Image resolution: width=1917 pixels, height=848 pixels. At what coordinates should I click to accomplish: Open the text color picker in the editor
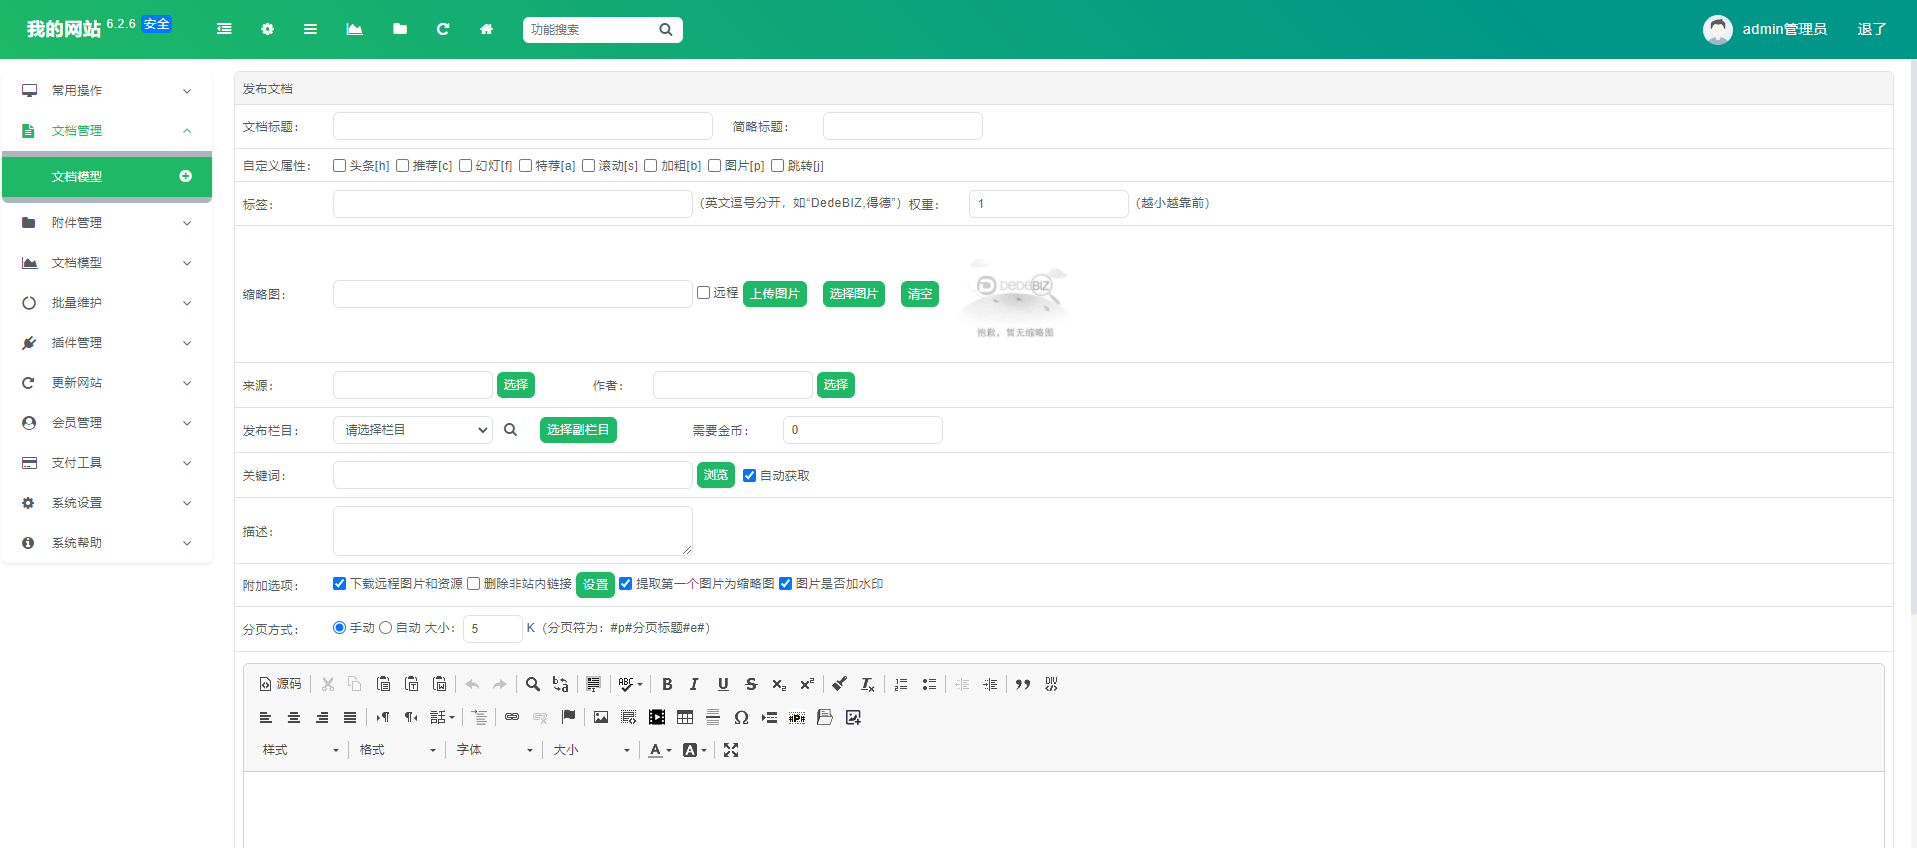tap(659, 751)
